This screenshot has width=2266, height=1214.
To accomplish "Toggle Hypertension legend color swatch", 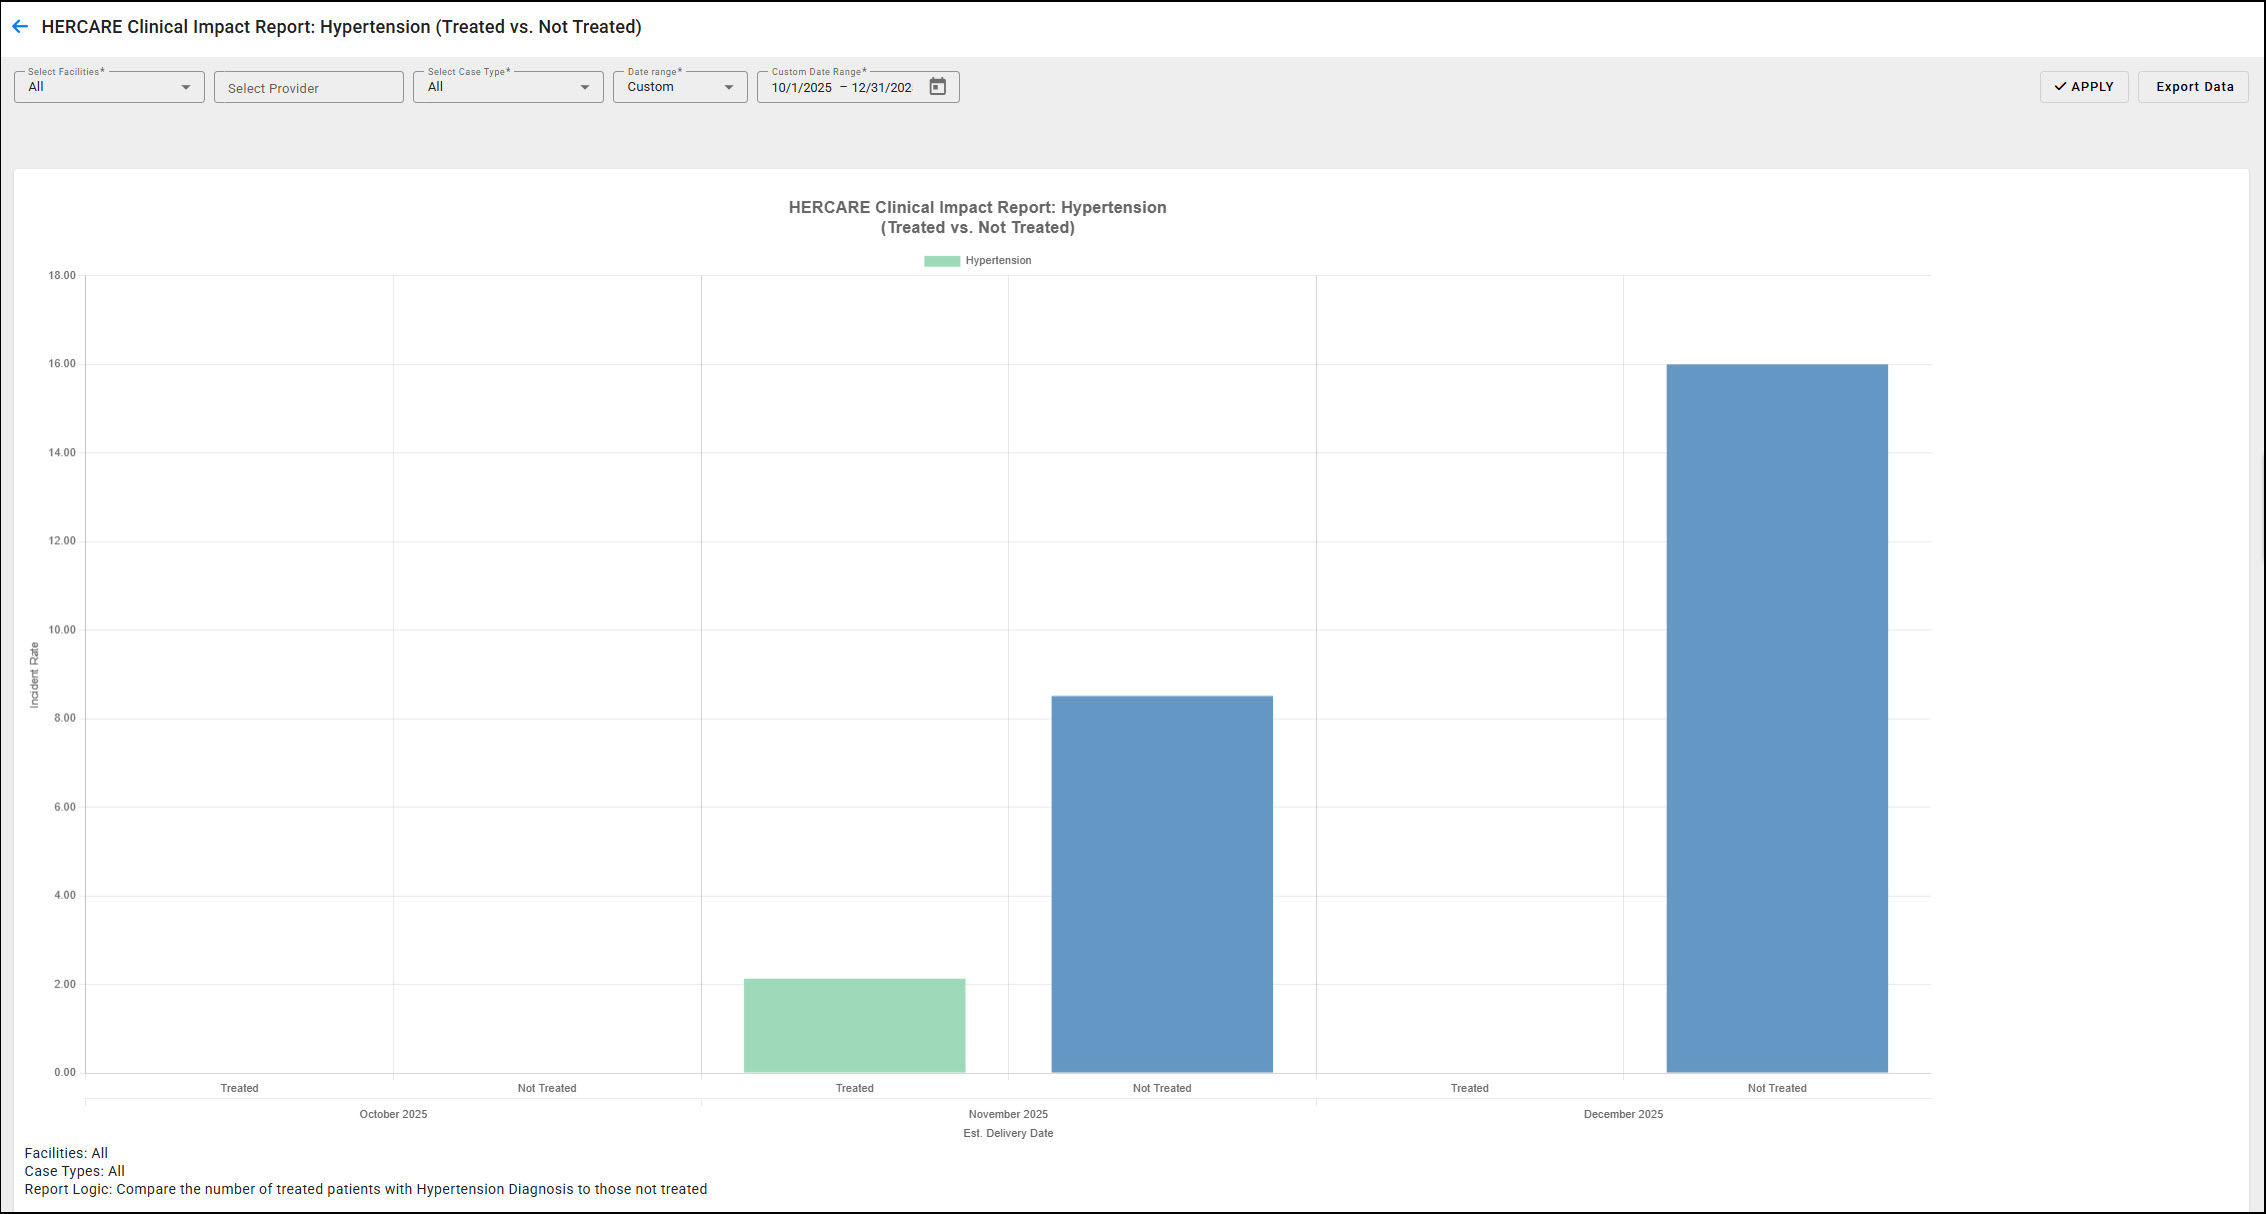I will 941,261.
